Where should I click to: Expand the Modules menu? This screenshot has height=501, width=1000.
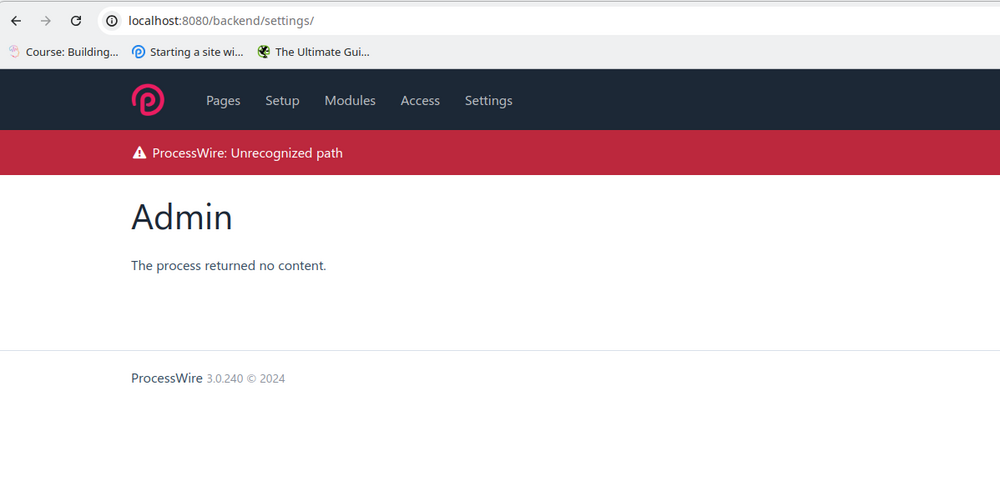tap(350, 101)
